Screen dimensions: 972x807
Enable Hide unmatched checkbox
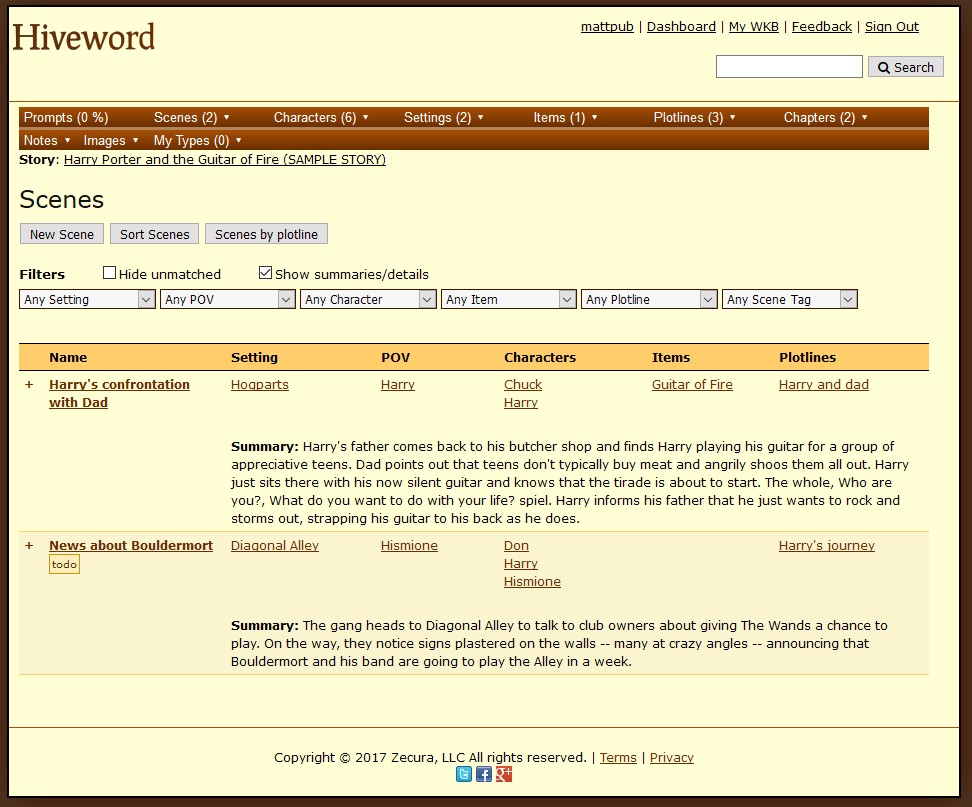click(x=110, y=273)
